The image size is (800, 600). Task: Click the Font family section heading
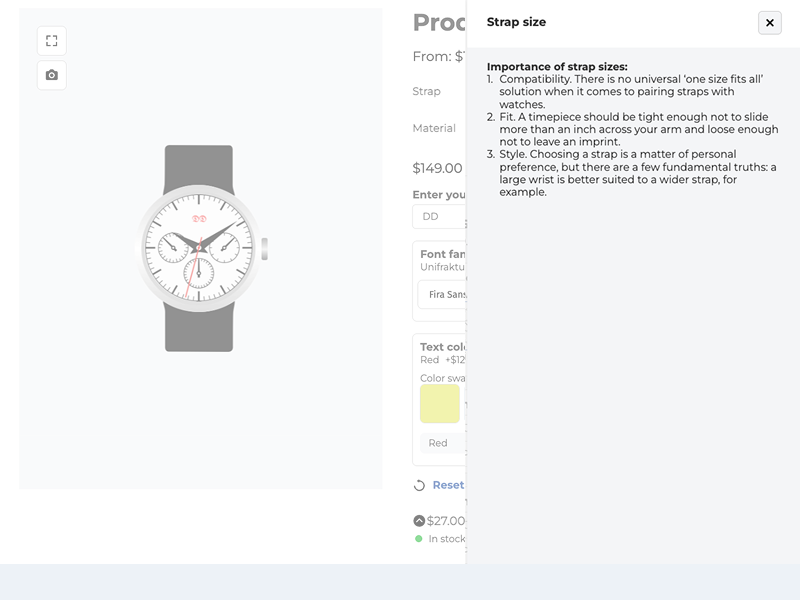click(443, 254)
